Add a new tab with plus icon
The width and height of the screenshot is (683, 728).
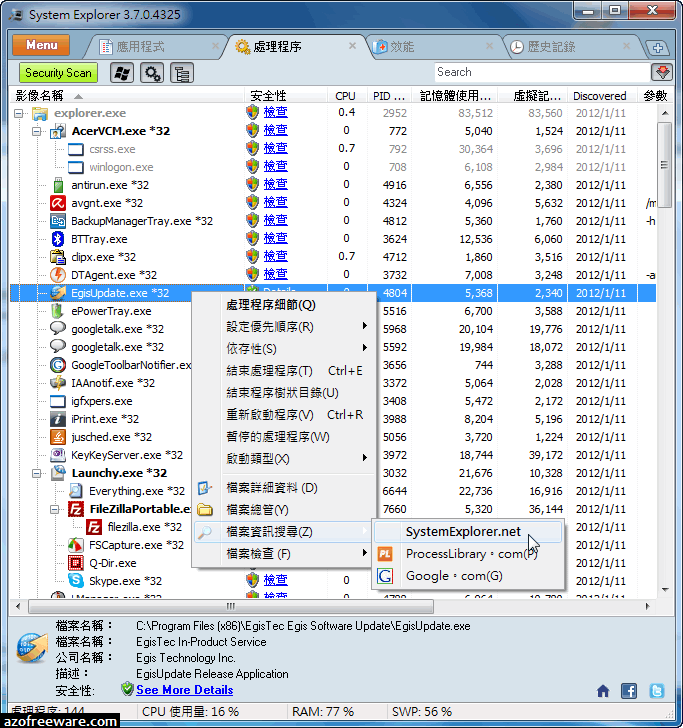tap(657, 47)
